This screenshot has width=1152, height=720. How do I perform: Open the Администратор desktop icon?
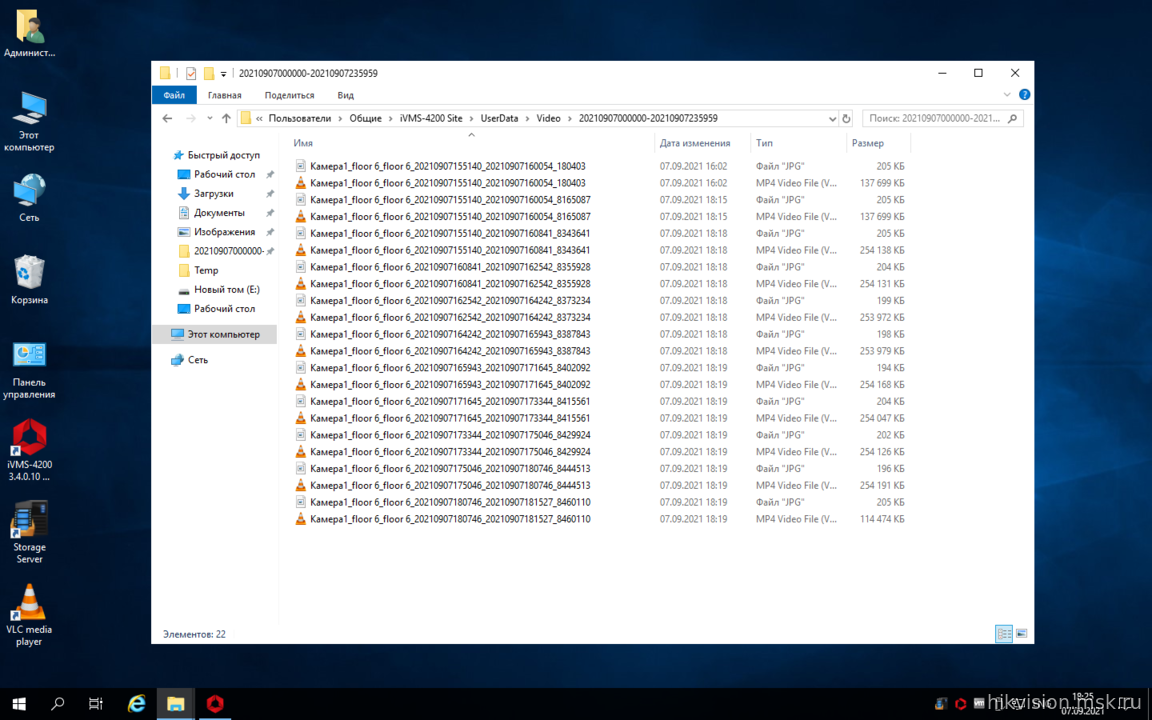click(29, 34)
